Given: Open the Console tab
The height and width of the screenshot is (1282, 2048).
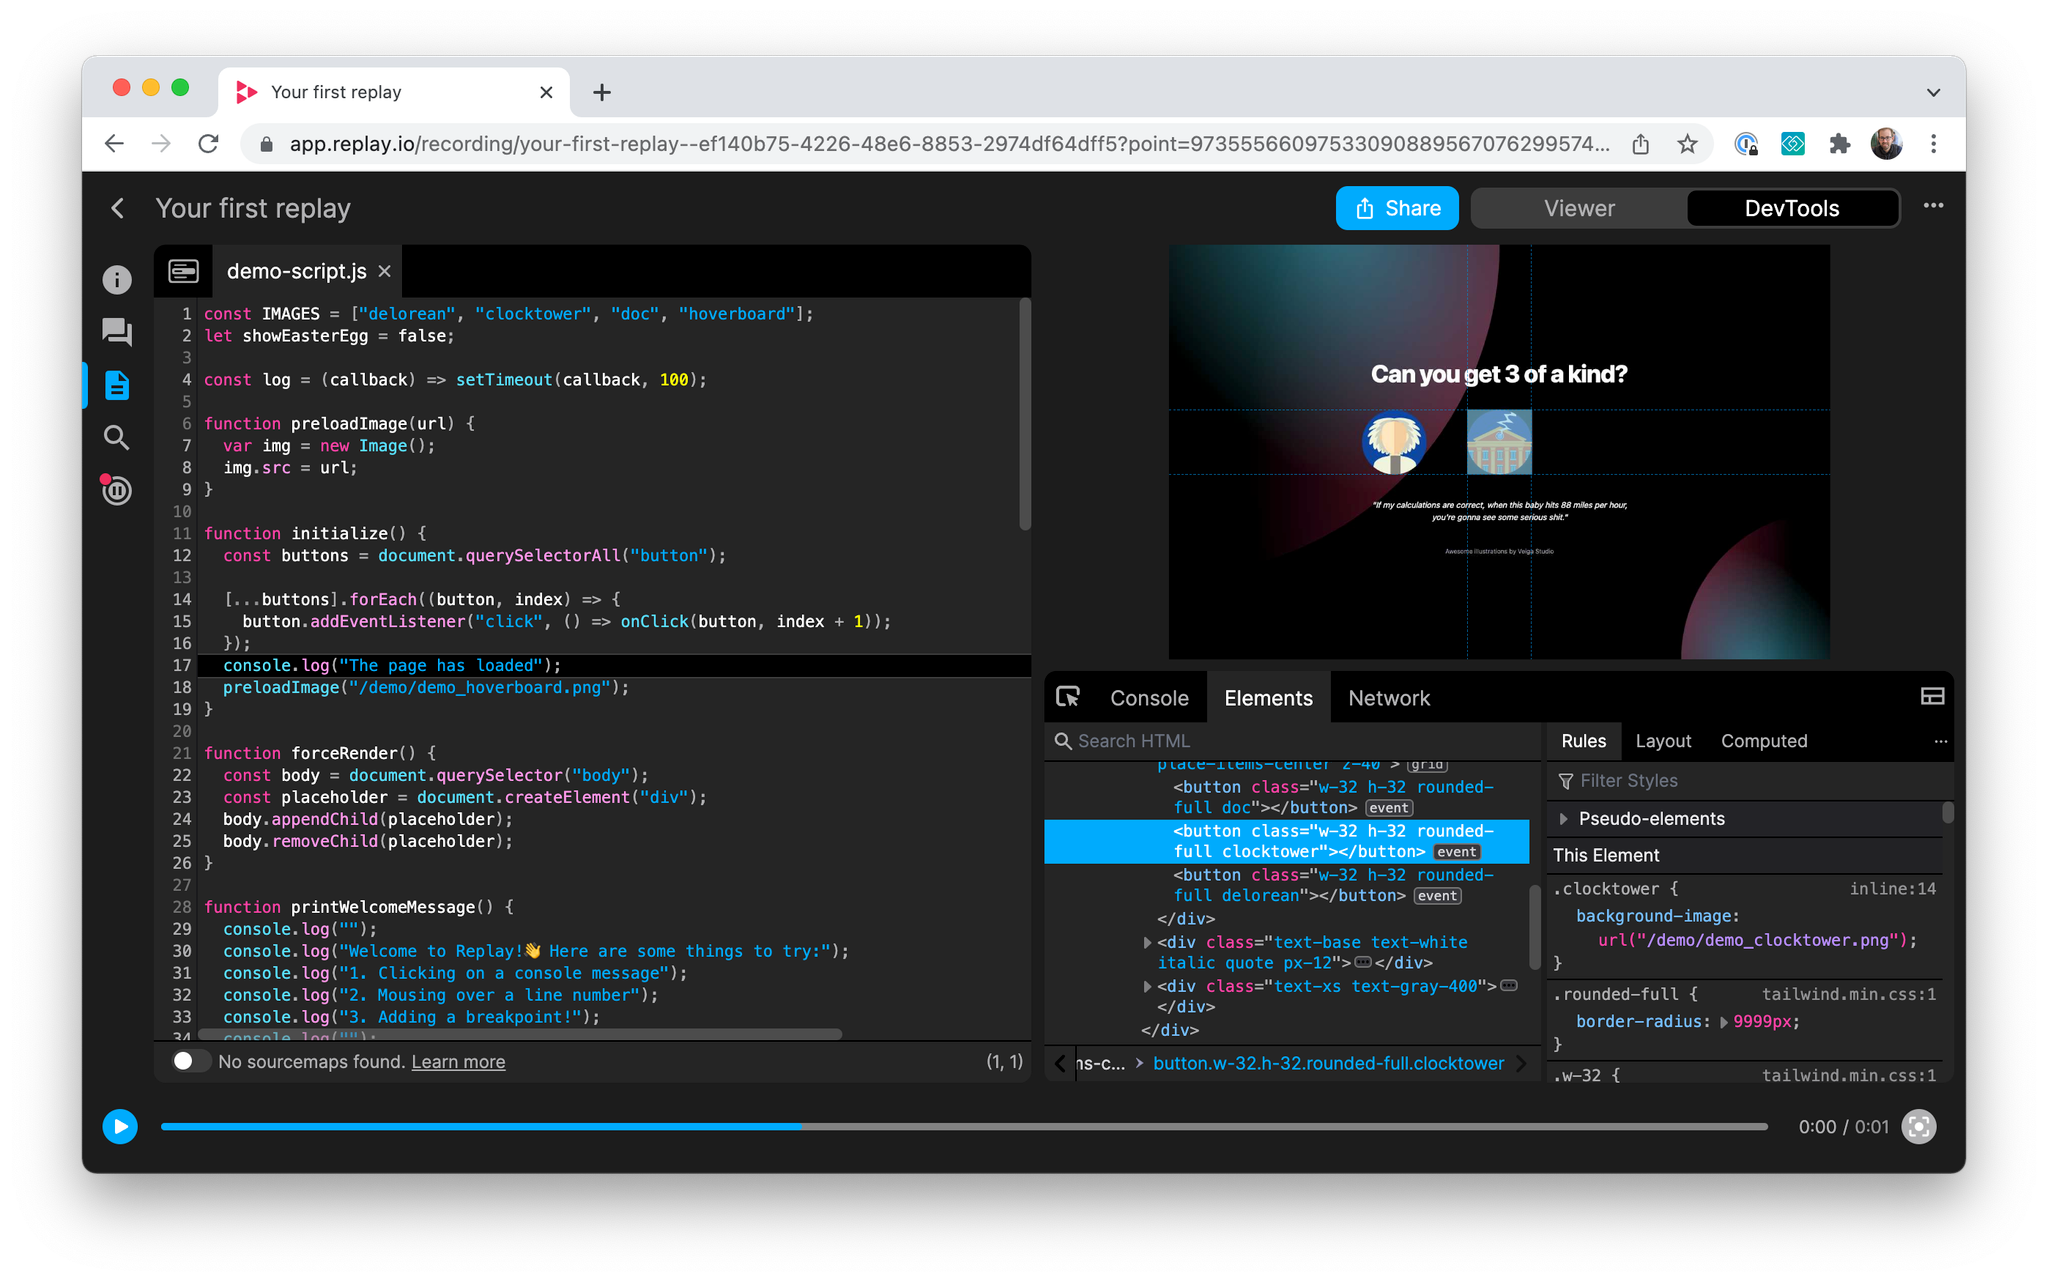Looking at the screenshot, I should [x=1149, y=698].
